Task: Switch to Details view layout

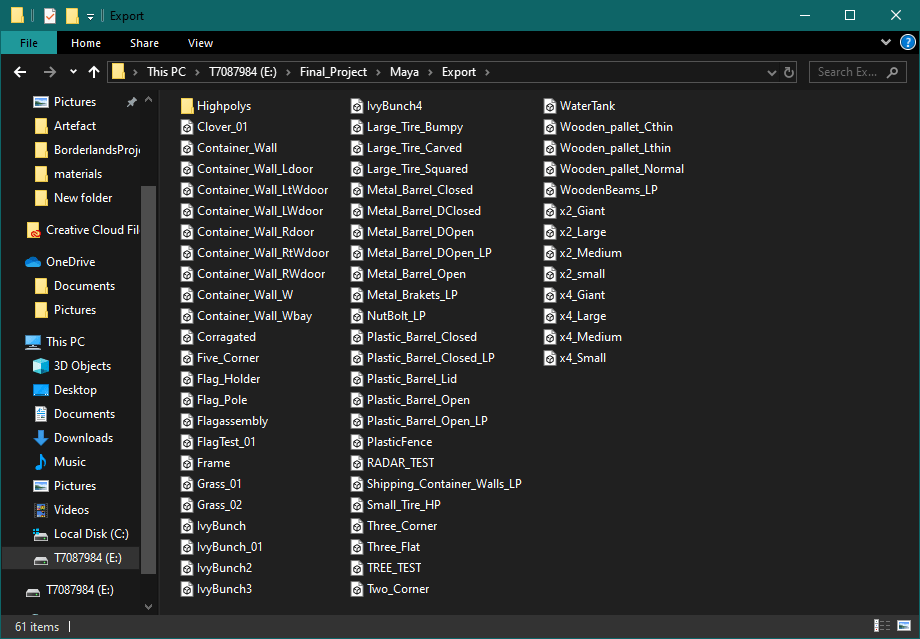Action: [880, 627]
